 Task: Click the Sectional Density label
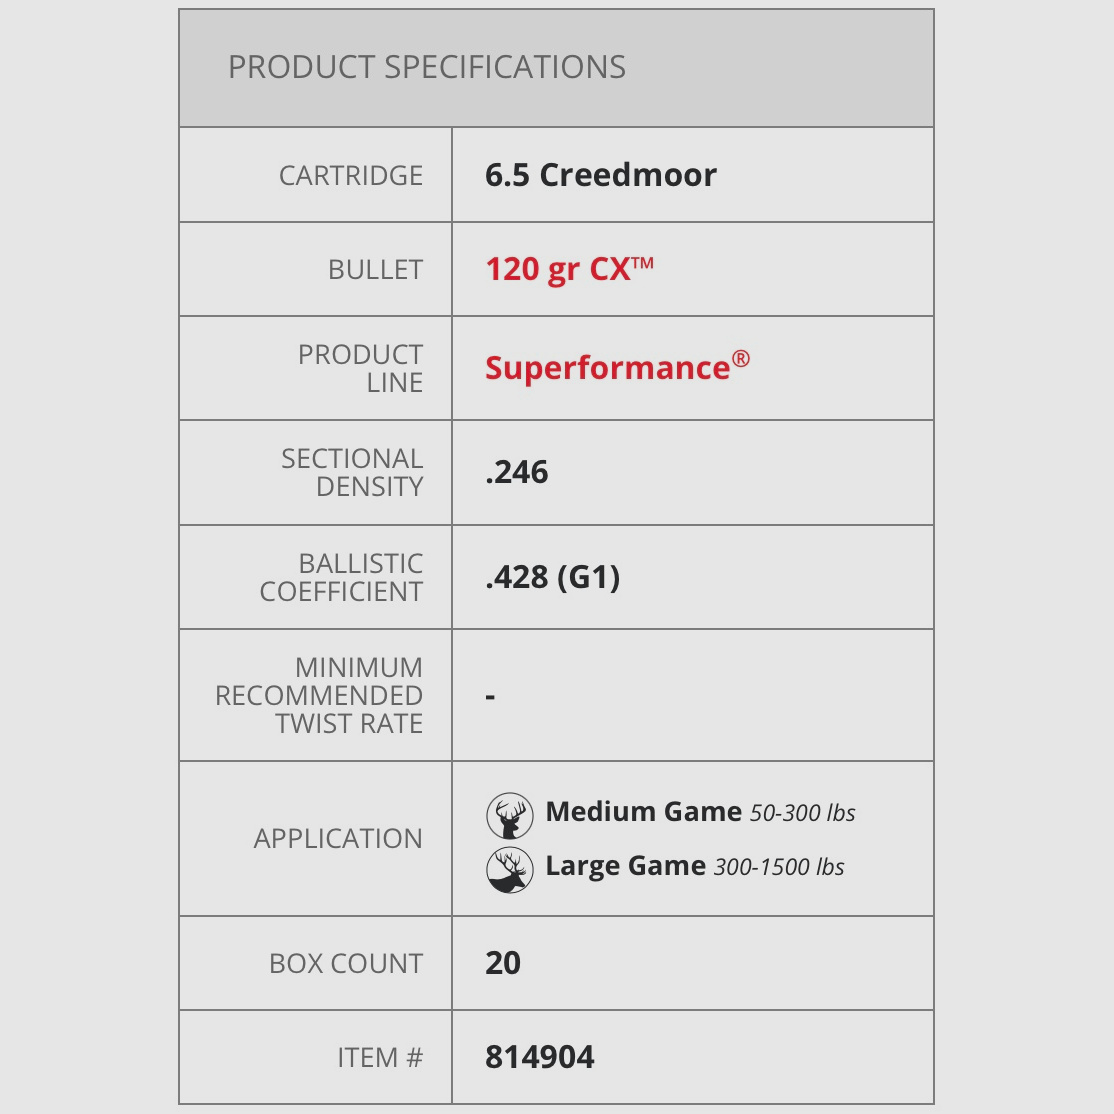click(352, 472)
